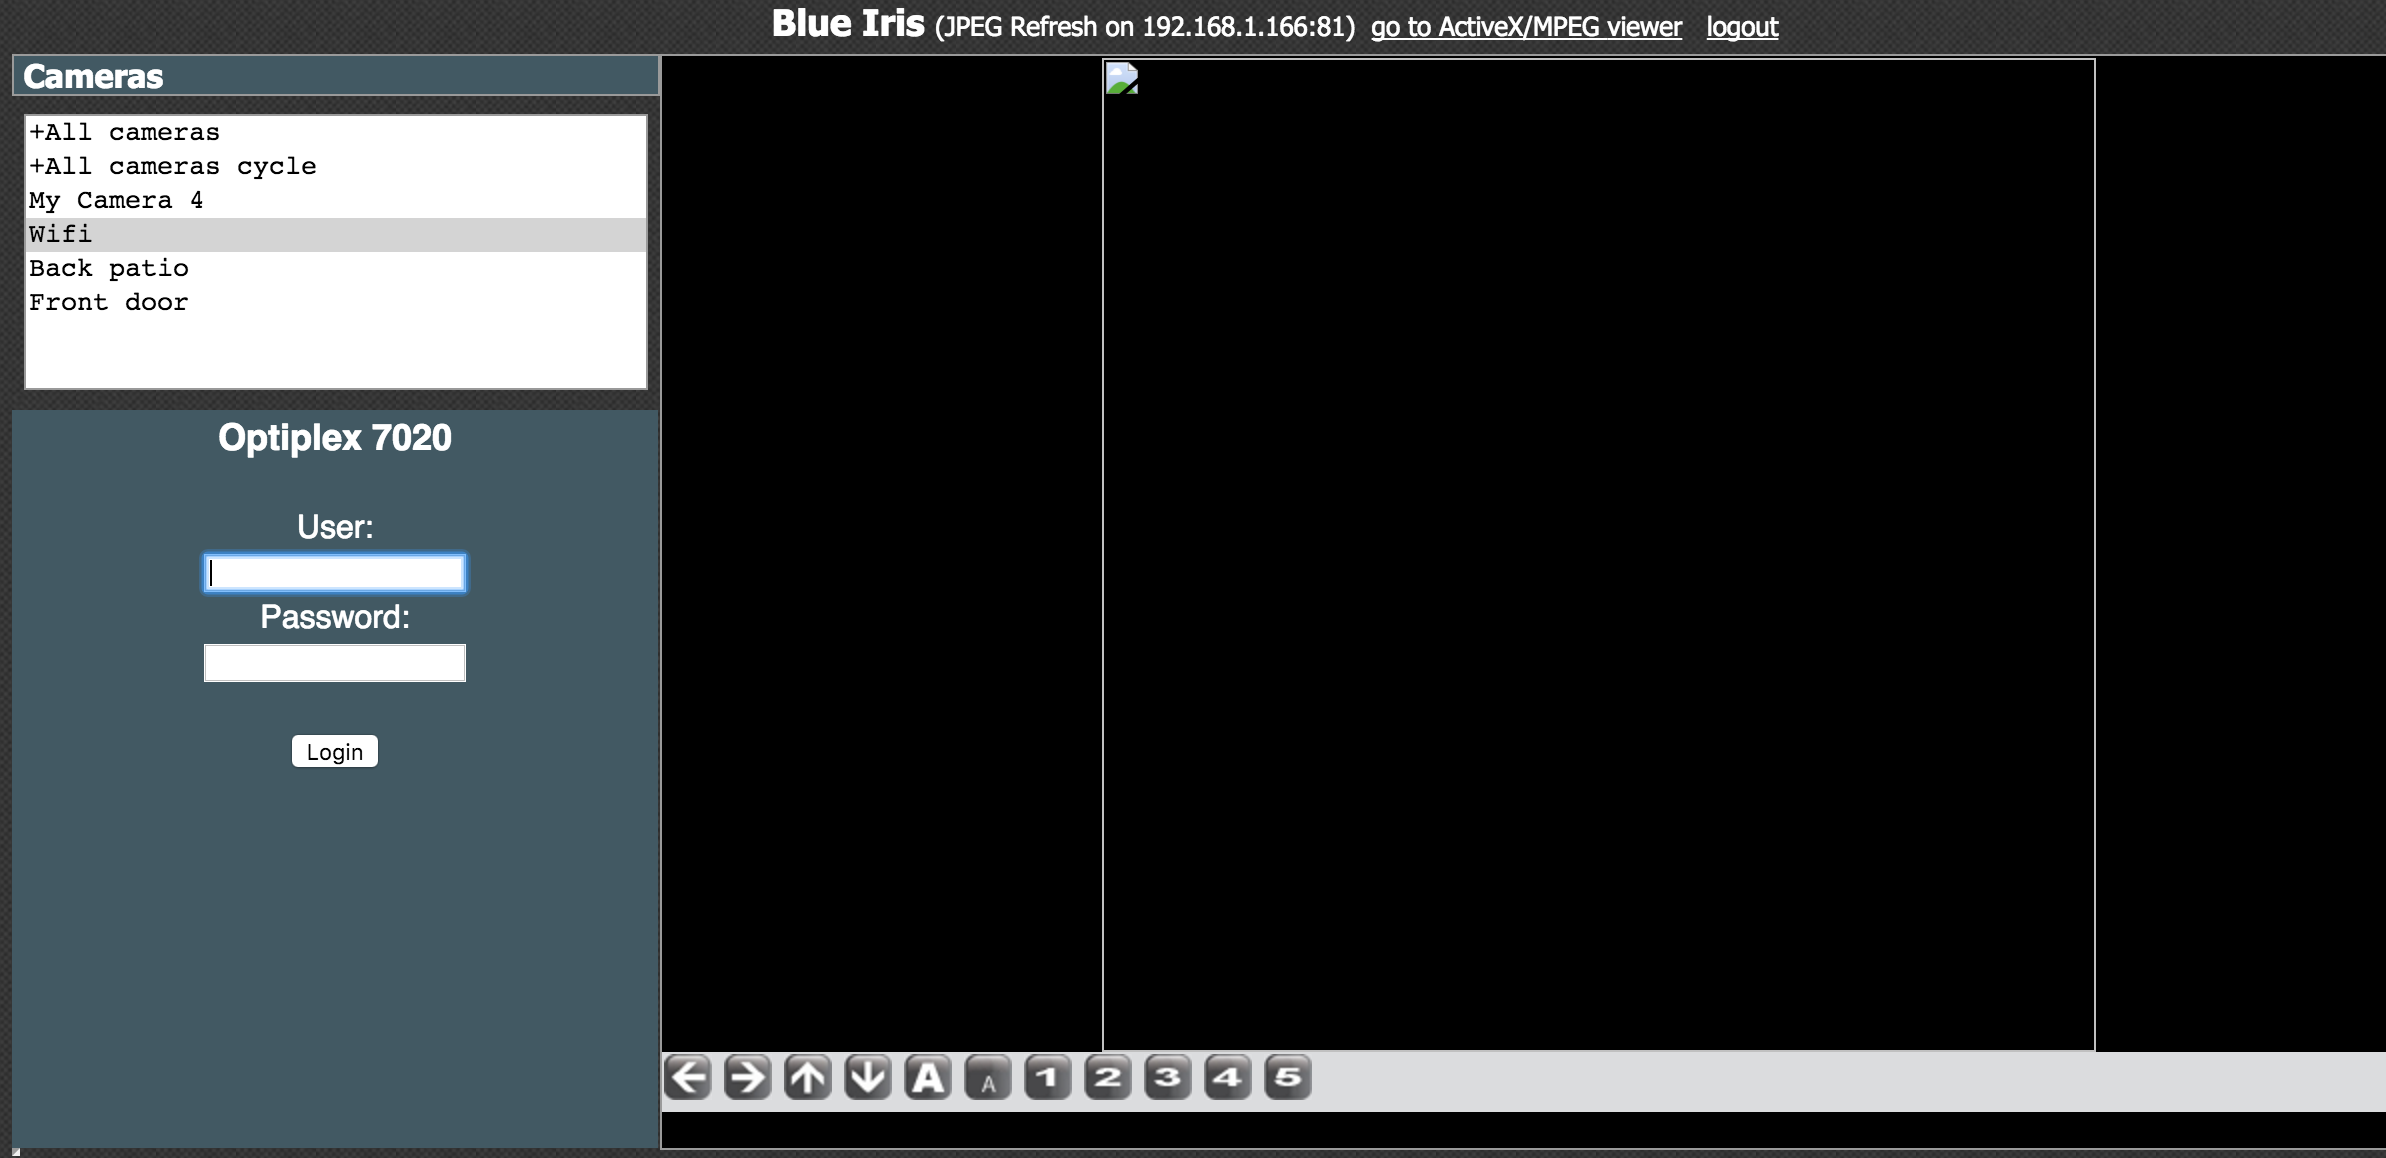Pan camera right with the right arrow button
Viewport: 2386px width, 1158px height.
coord(747,1078)
